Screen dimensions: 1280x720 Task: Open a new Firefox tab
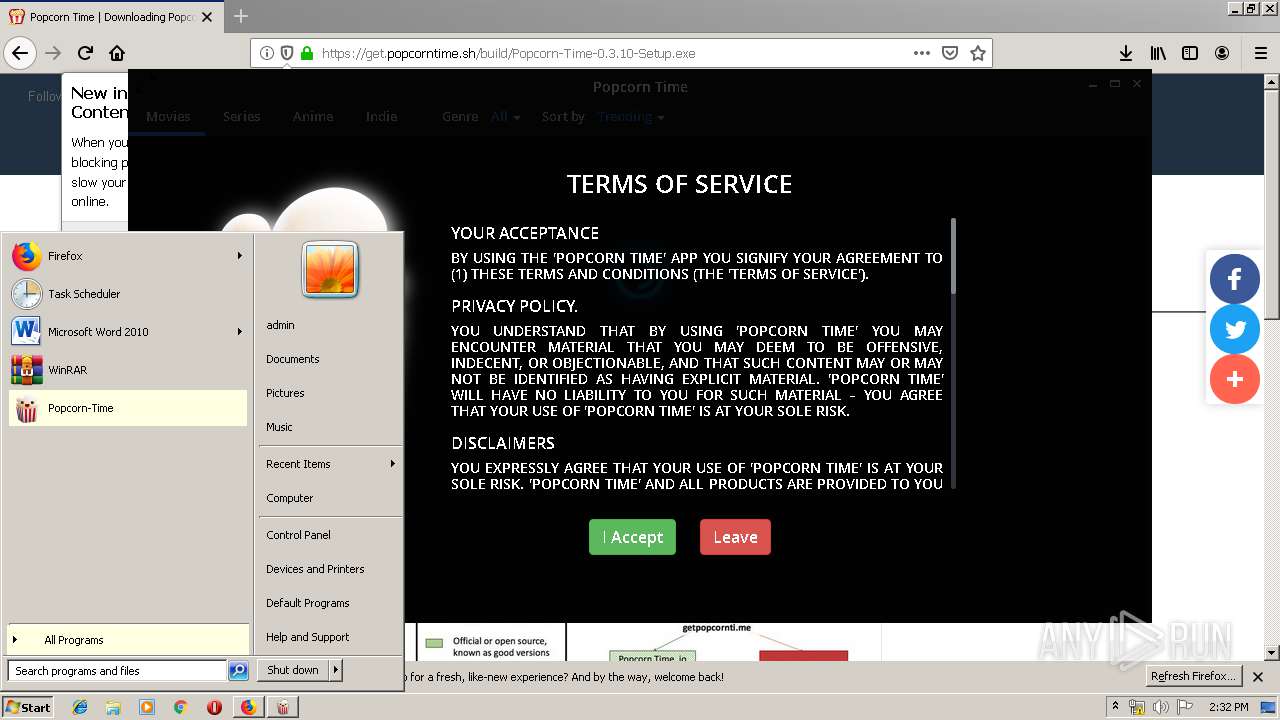(241, 16)
